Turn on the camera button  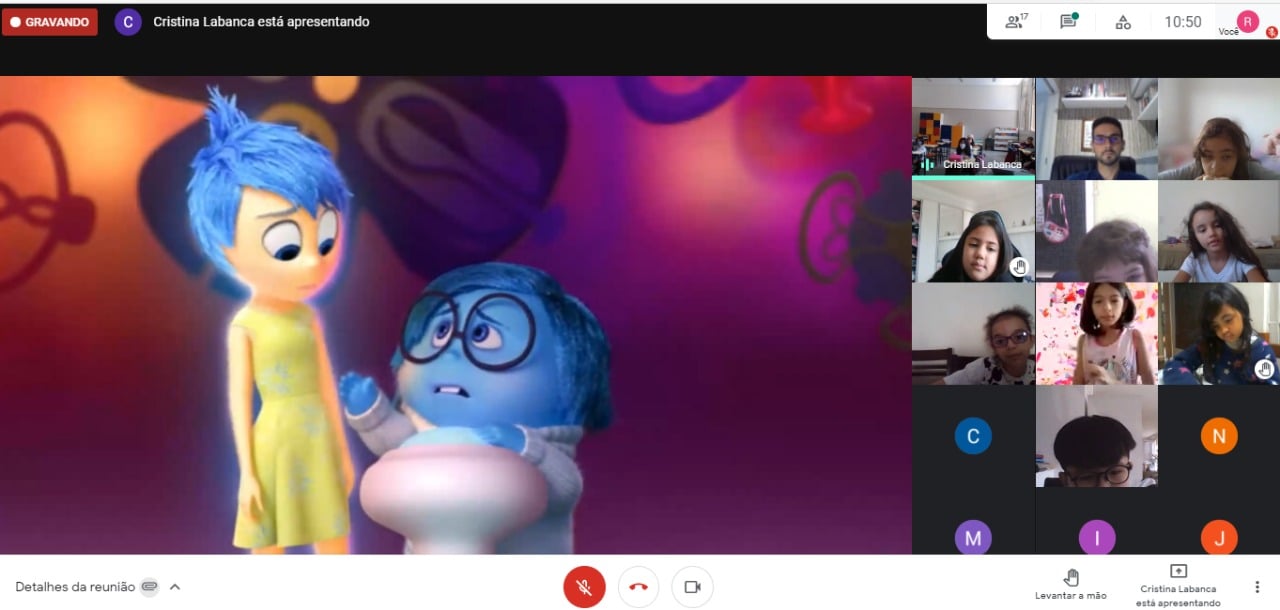click(692, 587)
